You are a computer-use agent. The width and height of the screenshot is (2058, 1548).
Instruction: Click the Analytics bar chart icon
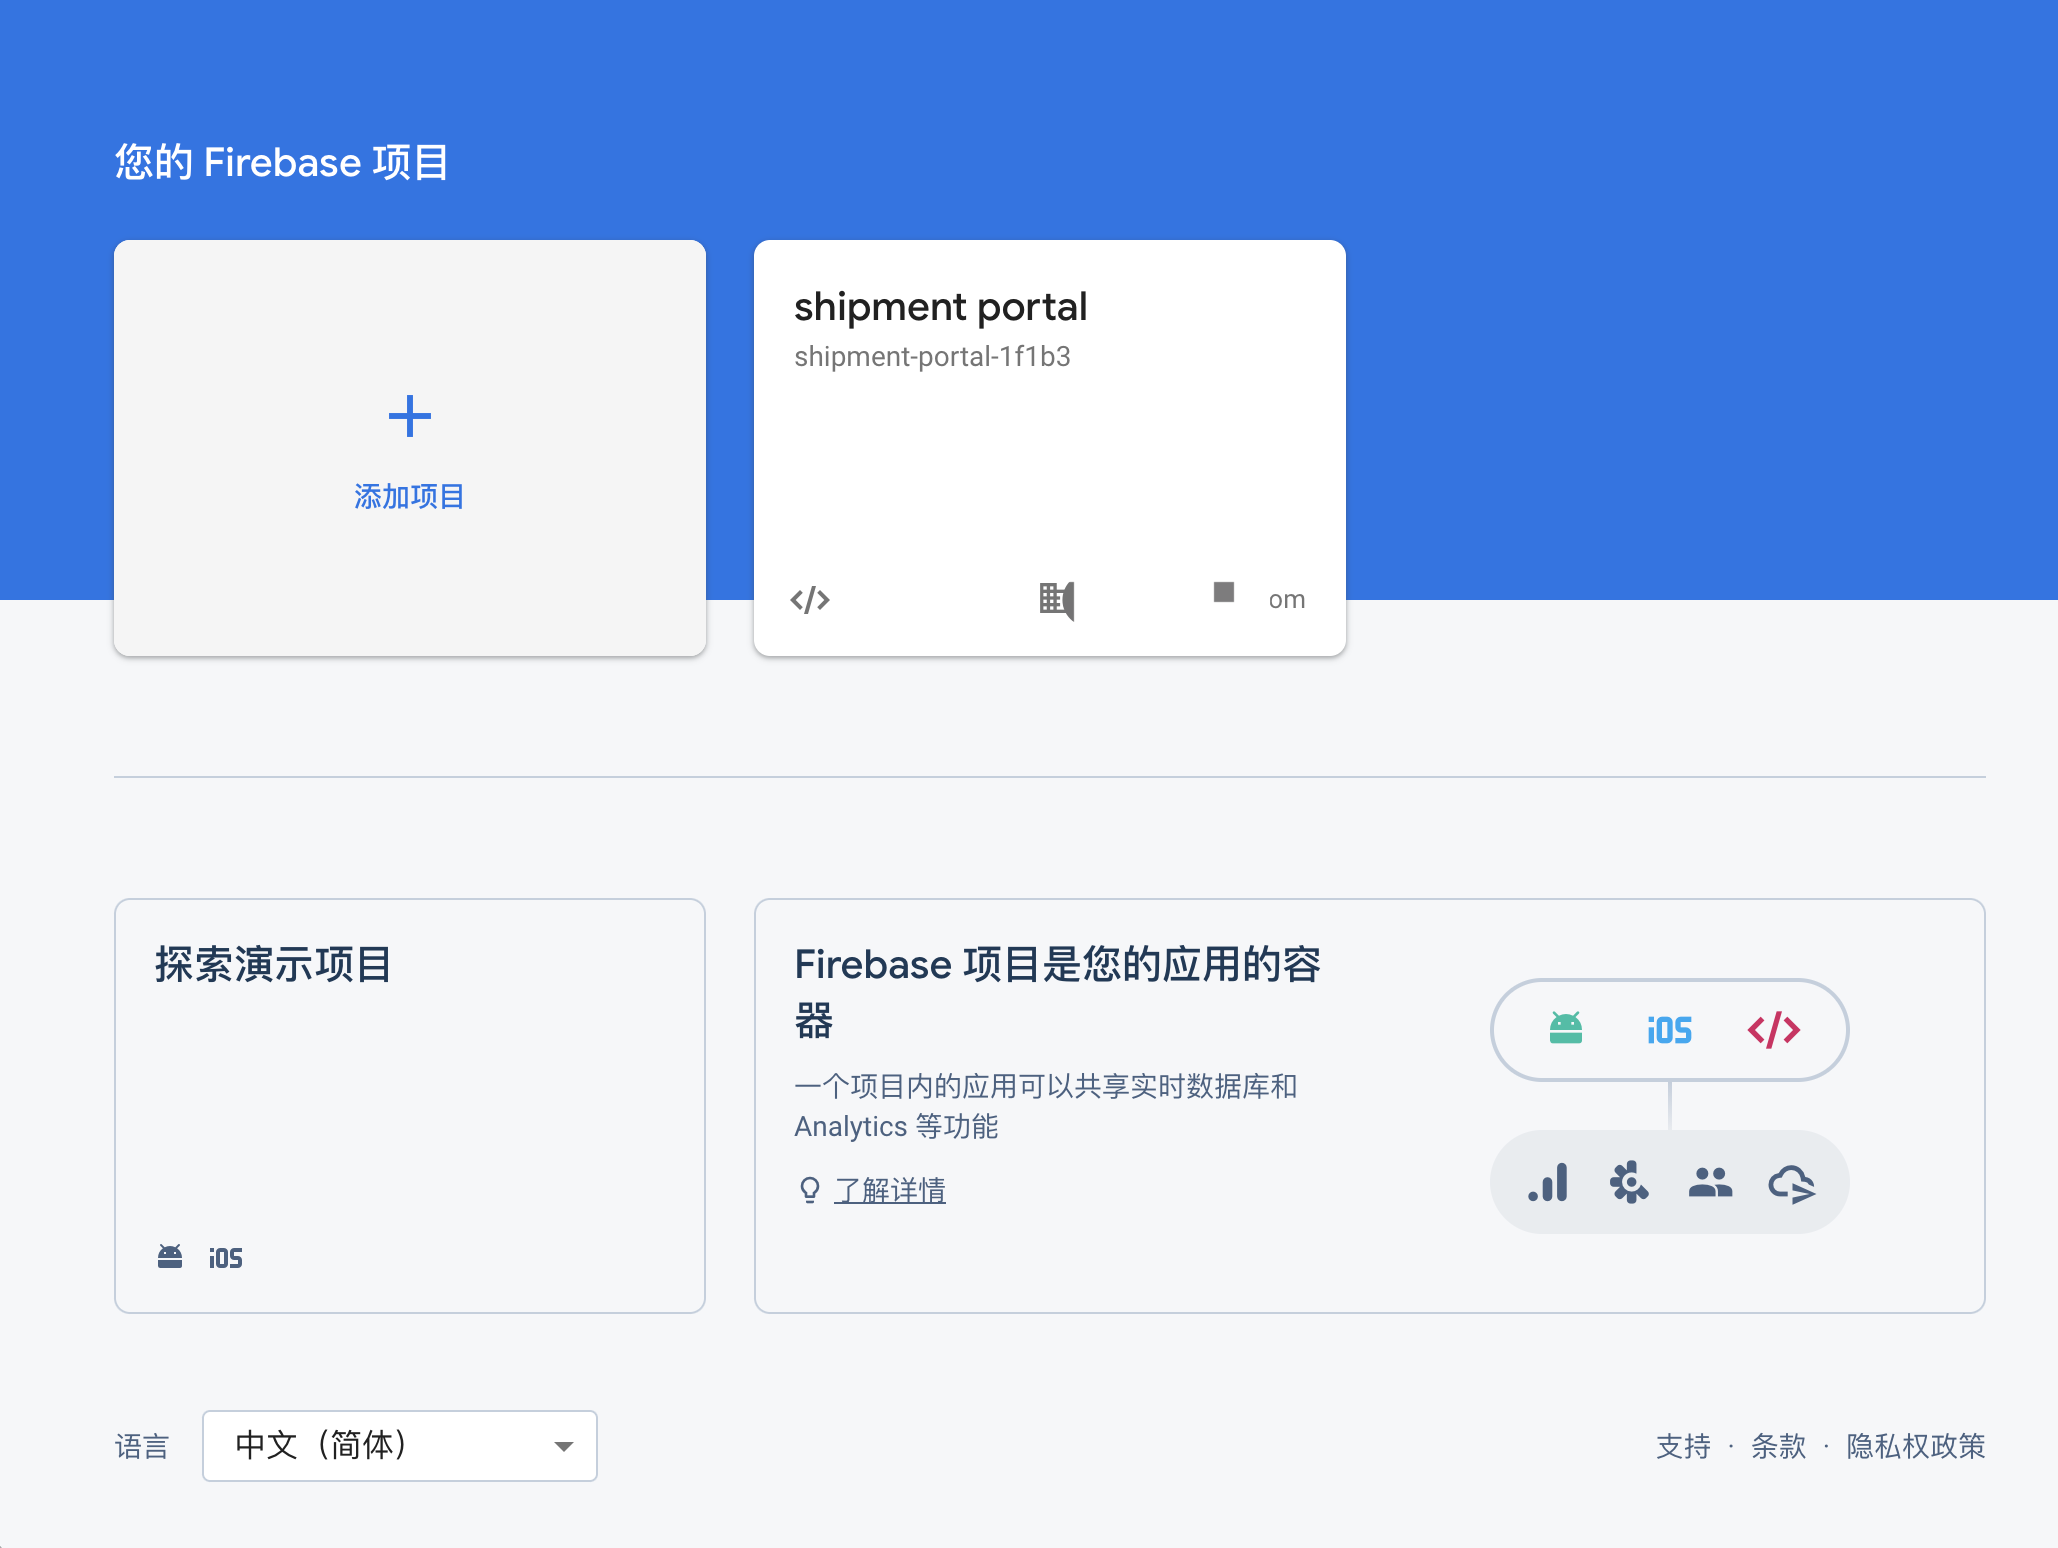pyautogui.click(x=1548, y=1183)
